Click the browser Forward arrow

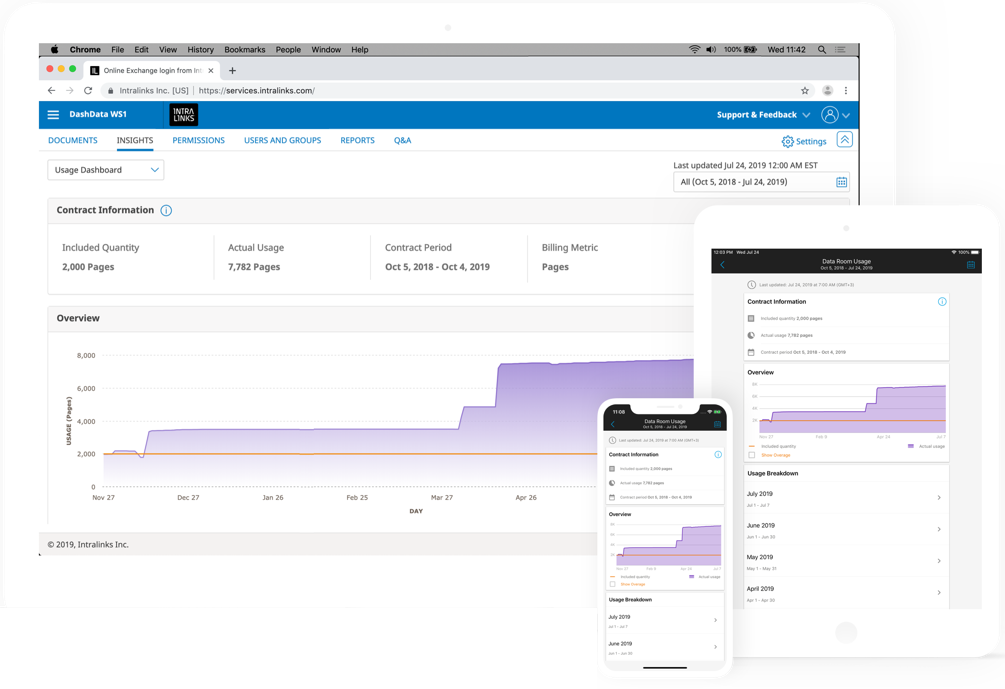69,90
